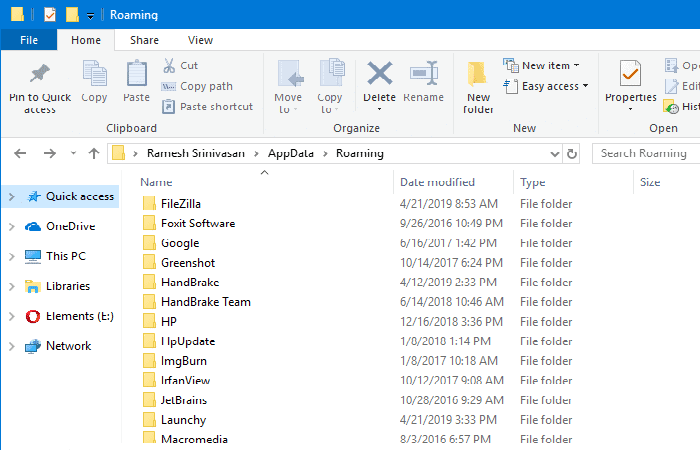
Task: Click the New item icon
Action: click(511, 66)
